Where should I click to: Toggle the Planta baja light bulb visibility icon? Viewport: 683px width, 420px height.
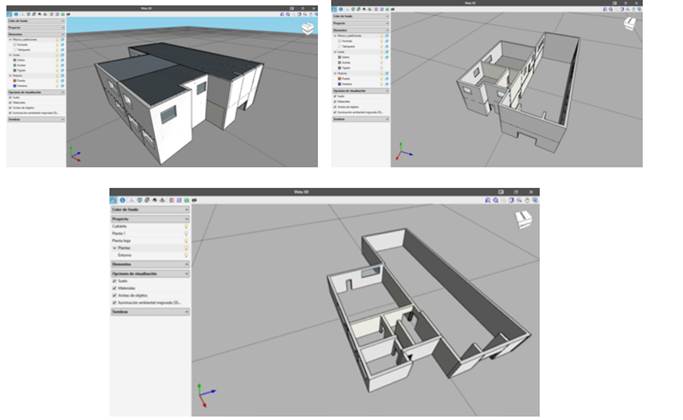point(185,241)
